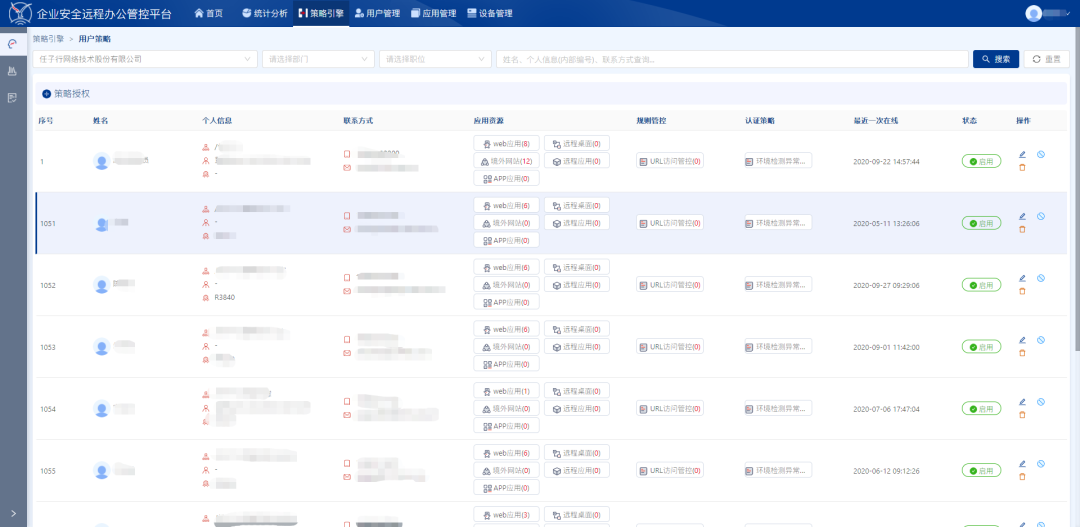
Task: Expand the left sidebar with the bottom chevron
Action: point(12,513)
